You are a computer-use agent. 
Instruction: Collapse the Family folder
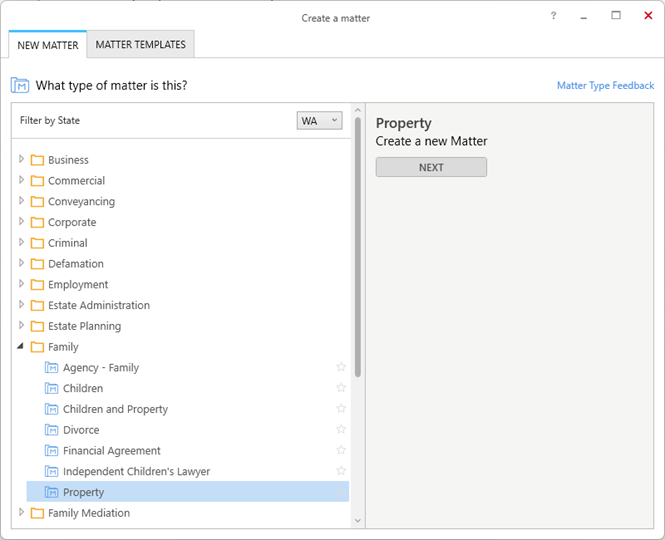point(20,347)
